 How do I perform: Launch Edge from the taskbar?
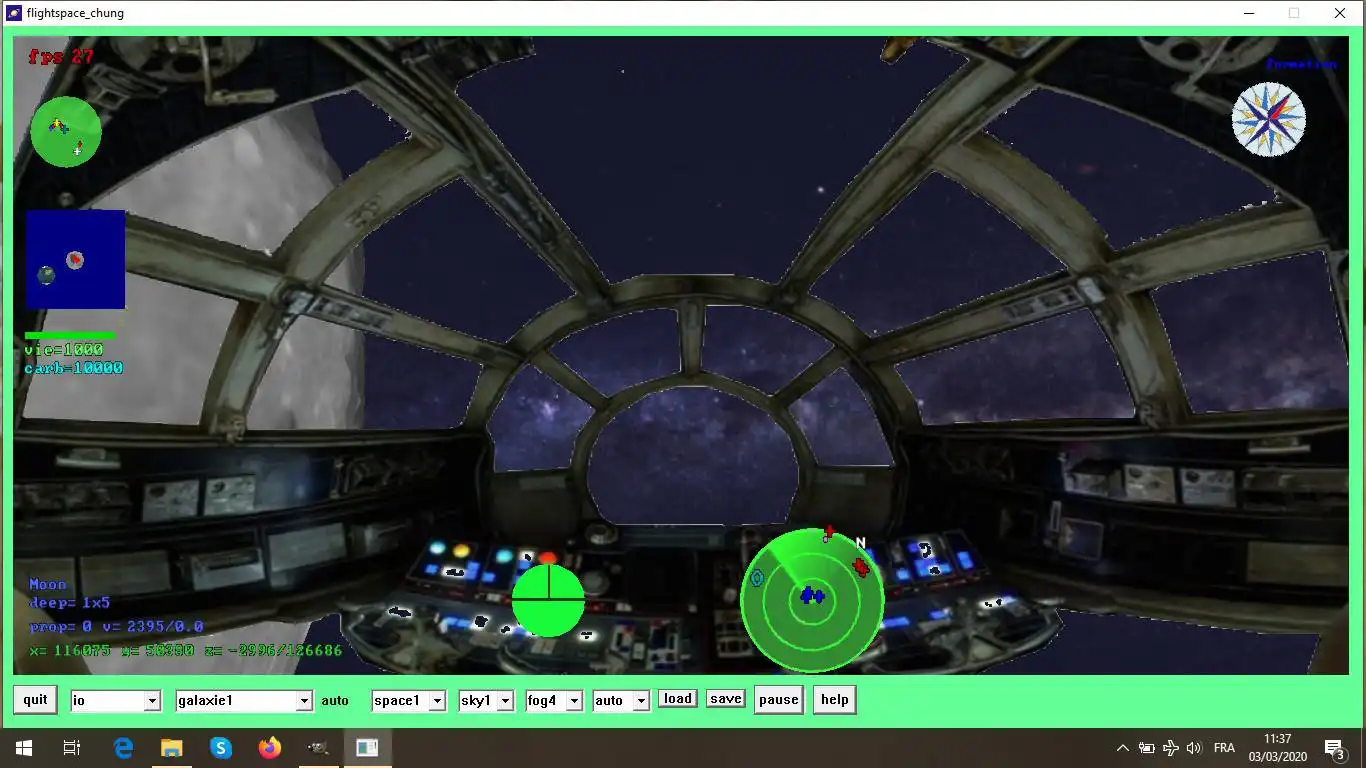(x=123, y=748)
